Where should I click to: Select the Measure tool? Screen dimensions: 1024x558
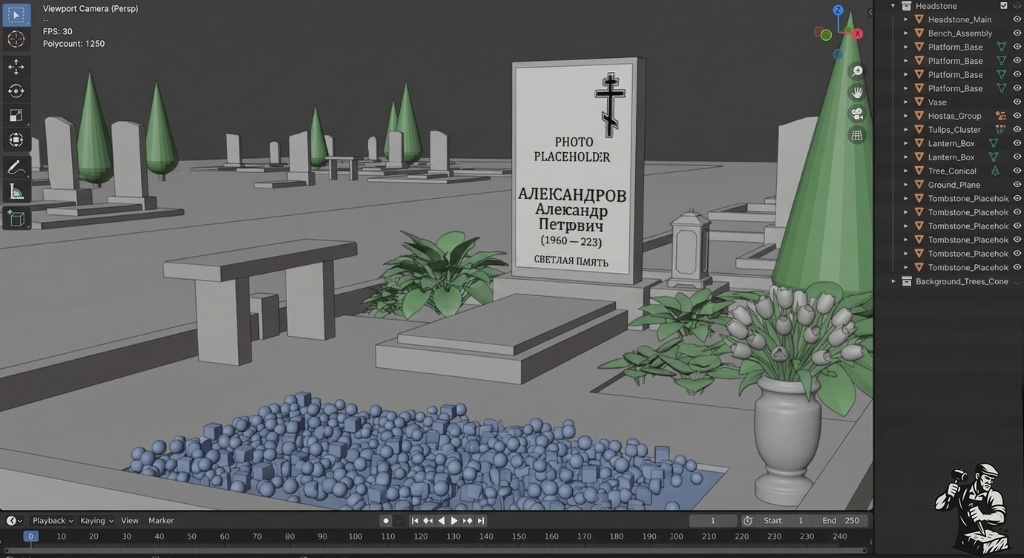point(16,191)
